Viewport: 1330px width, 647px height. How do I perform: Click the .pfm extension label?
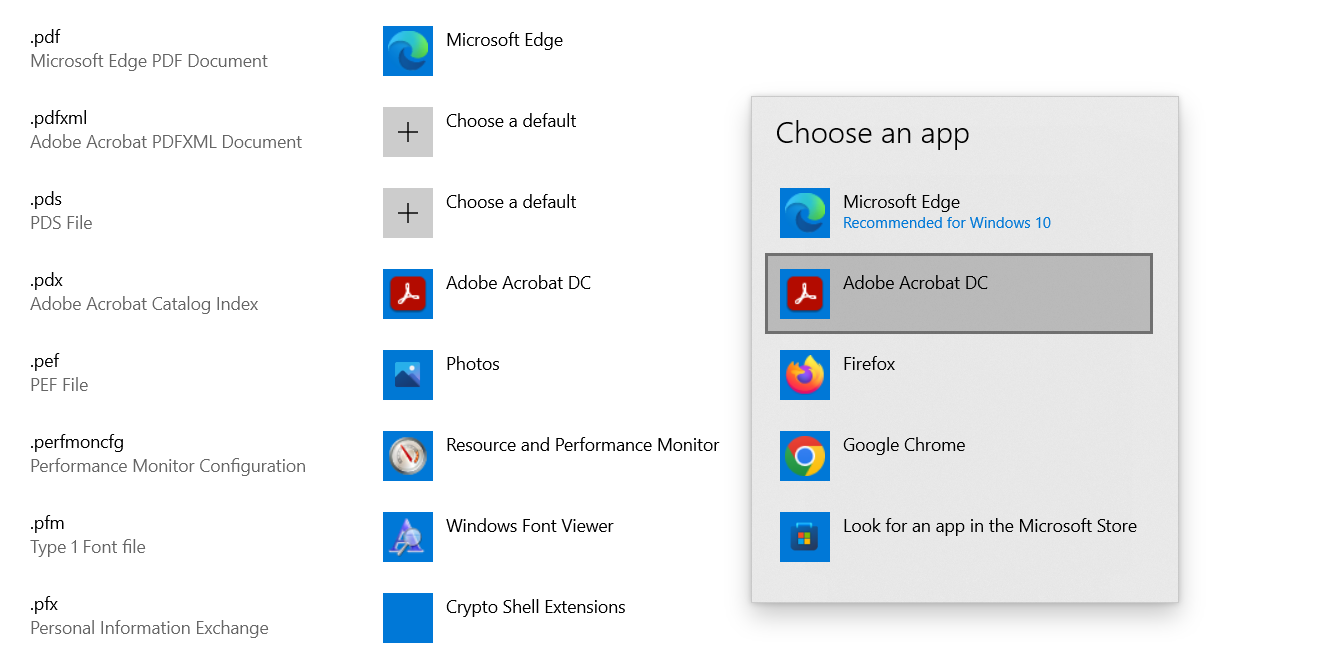tap(47, 524)
